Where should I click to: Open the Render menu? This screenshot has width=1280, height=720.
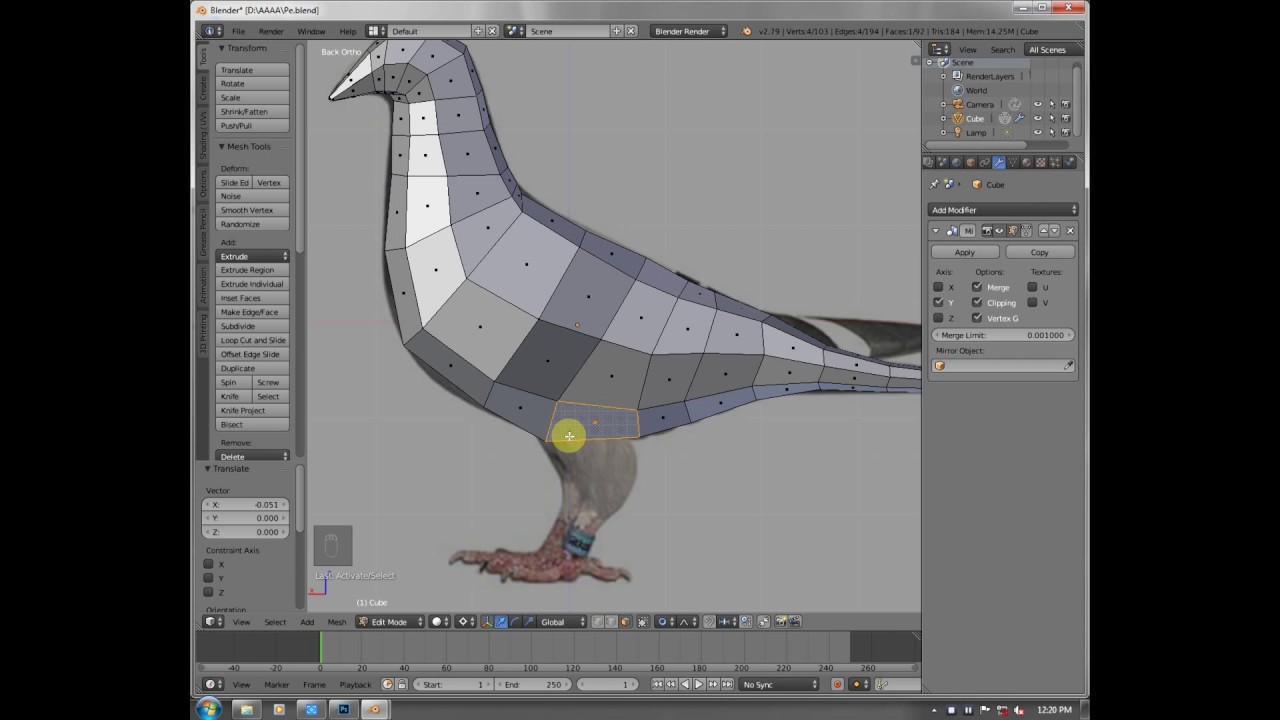[x=271, y=31]
